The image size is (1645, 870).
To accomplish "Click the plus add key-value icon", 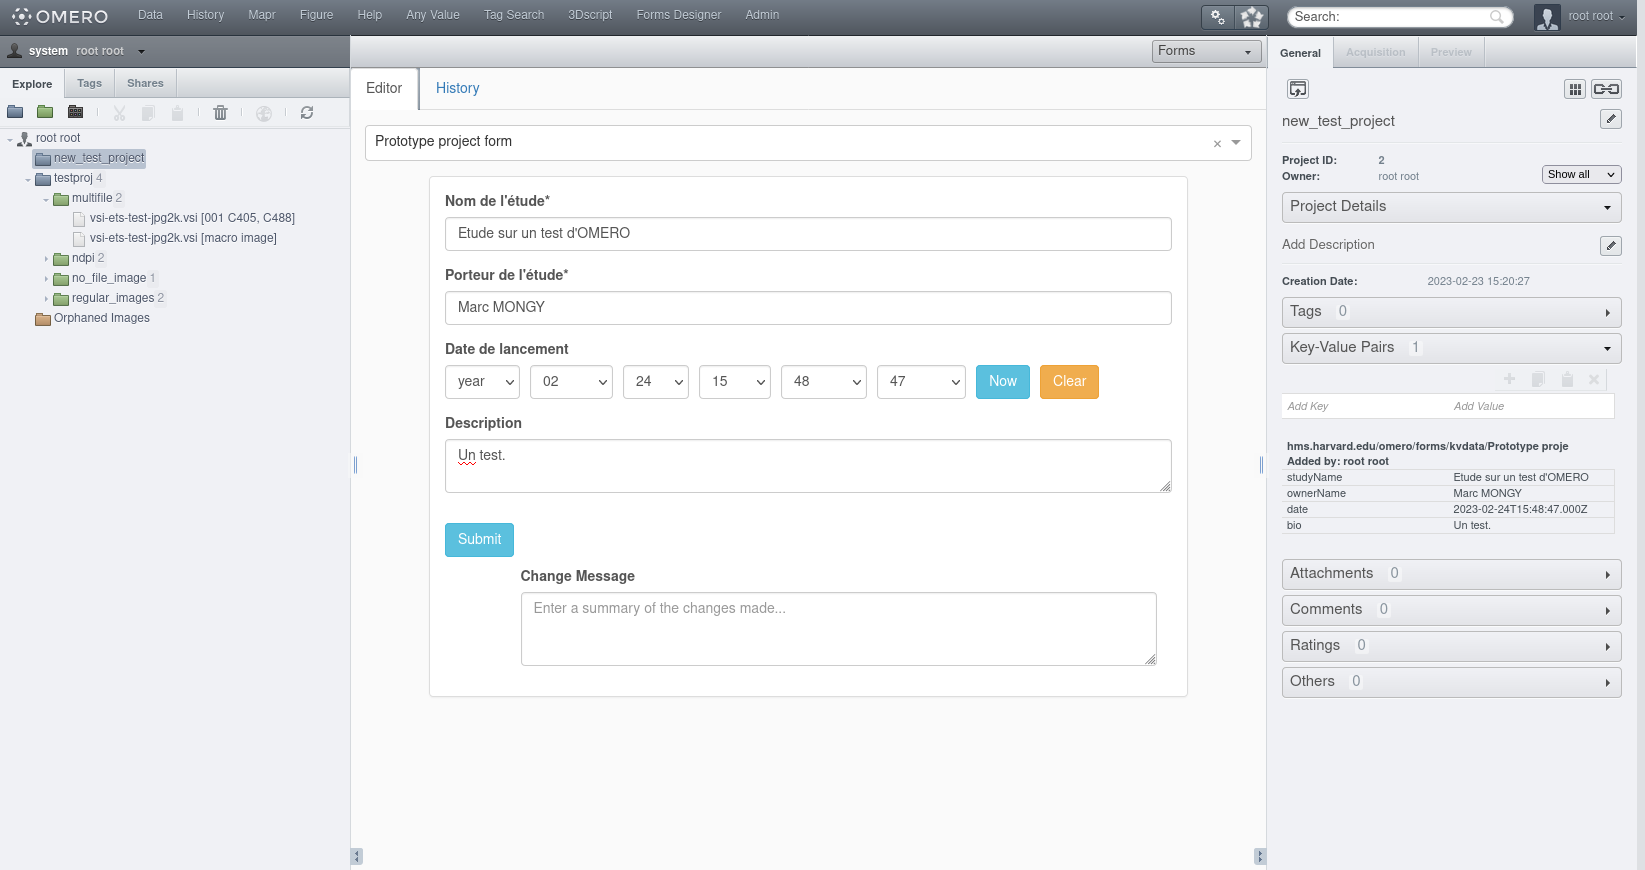I will (1510, 379).
